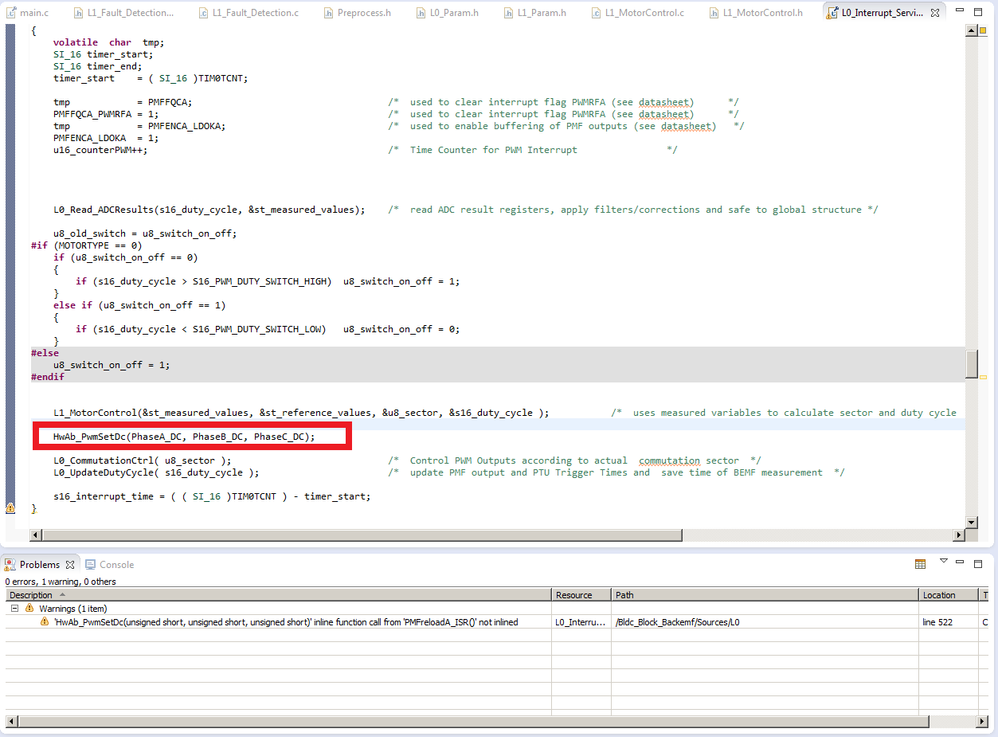Screen dimensions: 998x737
Task: Click the L0_Interru... resource cell
Action: click(580, 622)
